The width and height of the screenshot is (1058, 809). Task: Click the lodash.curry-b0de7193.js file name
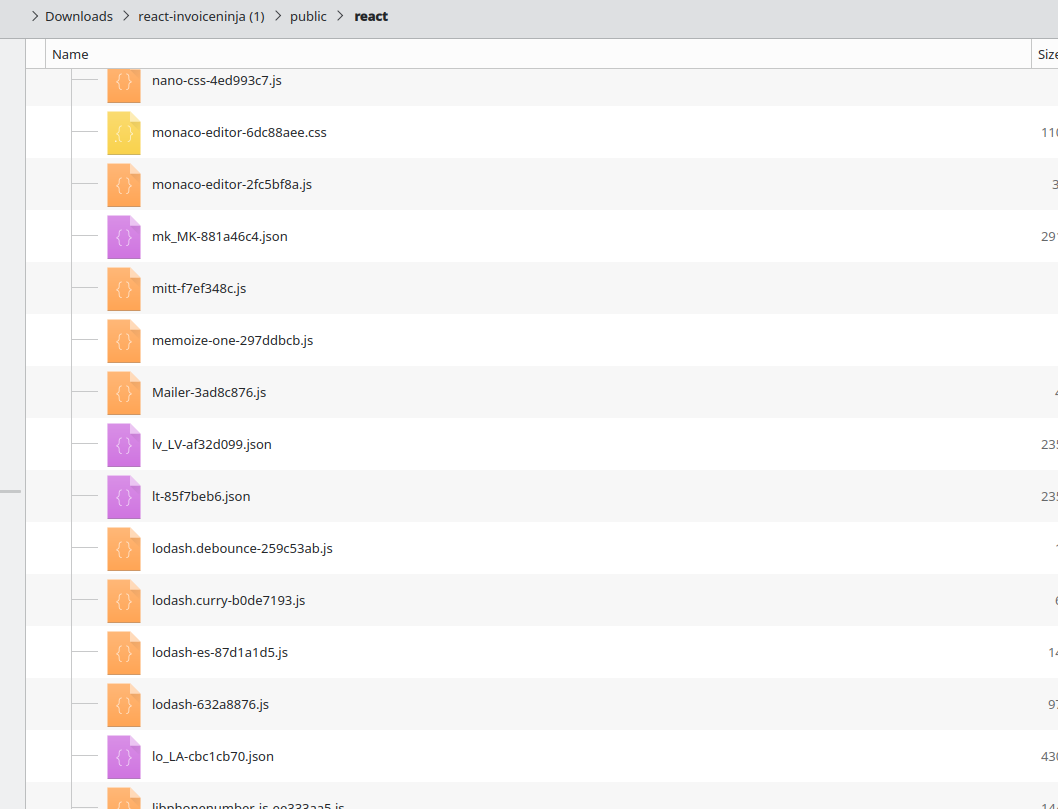[x=228, y=600]
